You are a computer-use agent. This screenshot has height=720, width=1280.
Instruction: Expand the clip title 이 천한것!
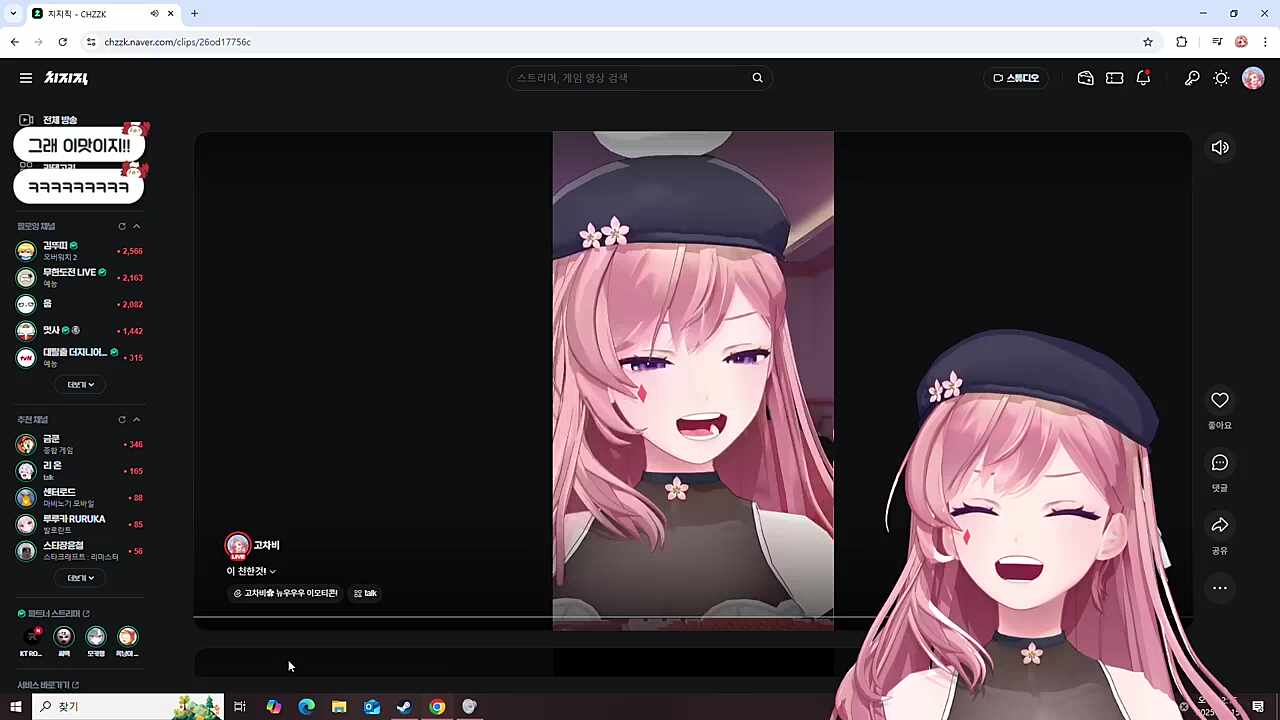251,571
